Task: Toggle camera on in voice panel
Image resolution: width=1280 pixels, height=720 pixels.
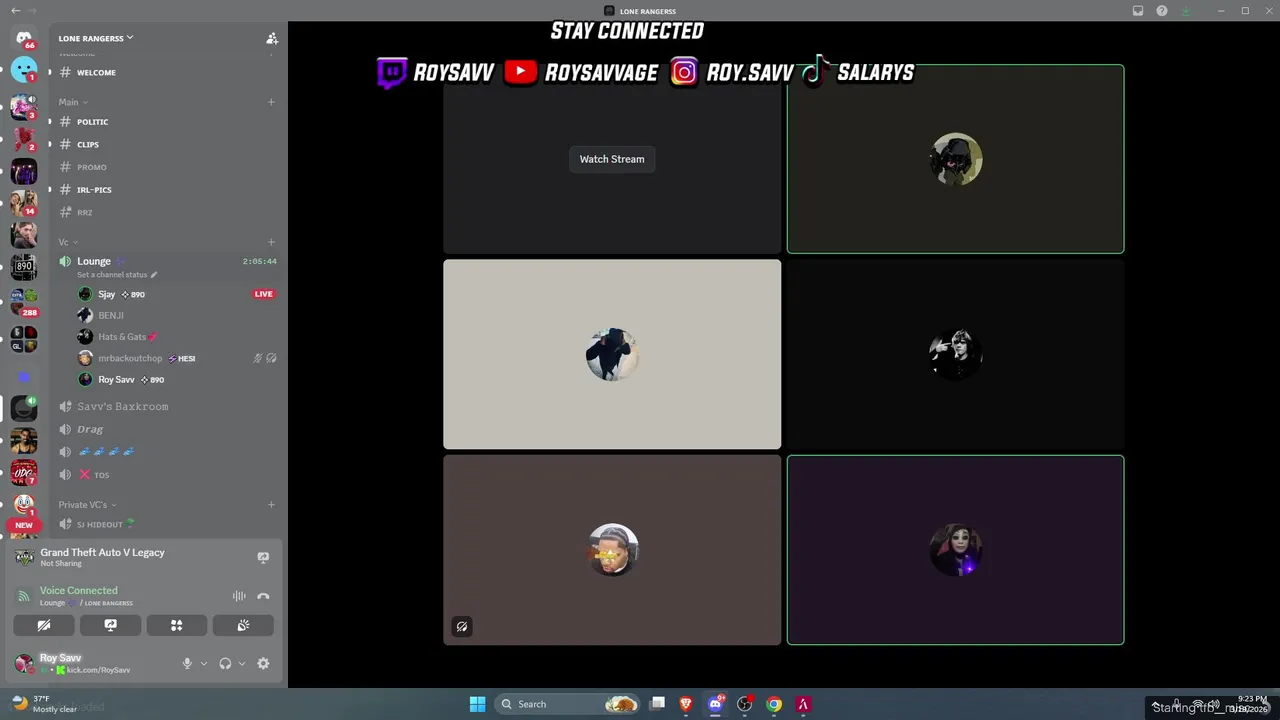Action: click(x=44, y=625)
